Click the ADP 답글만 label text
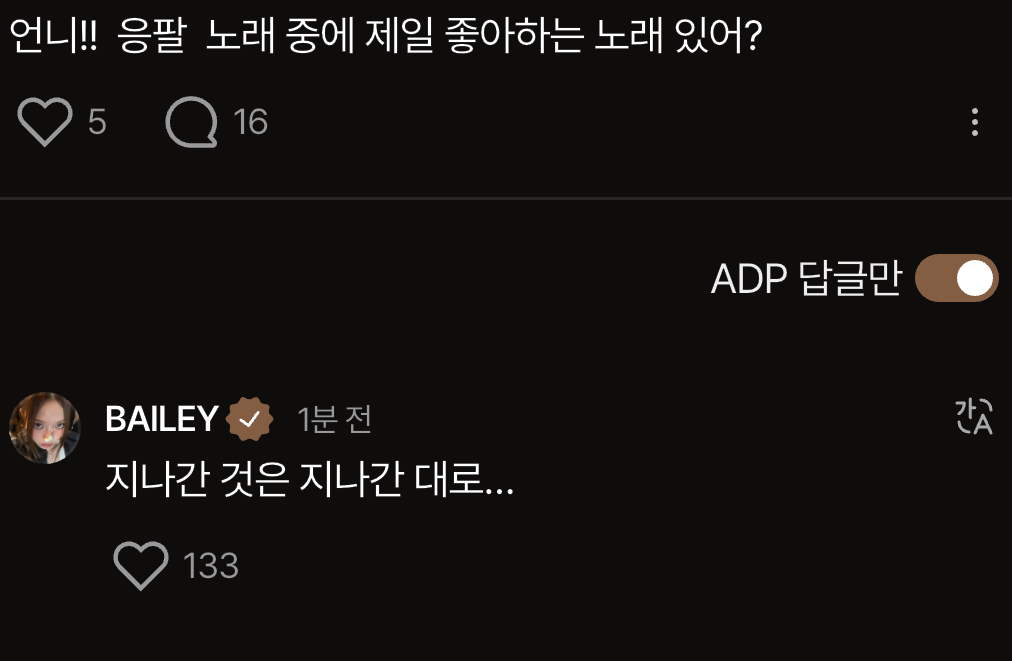The height and width of the screenshot is (661, 1012). click(805, 279)
